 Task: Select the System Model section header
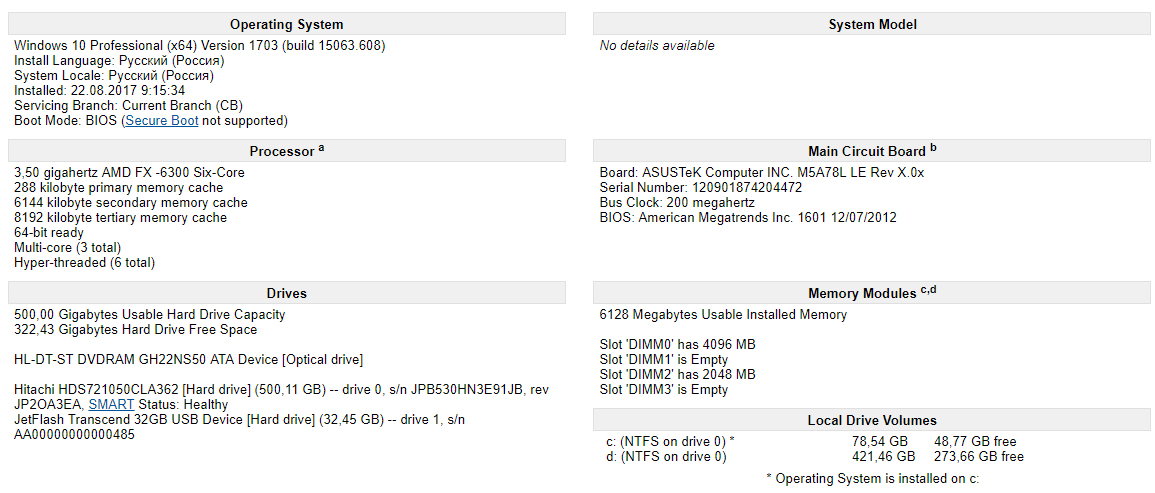pyautogui.click(x=872, y=24)
